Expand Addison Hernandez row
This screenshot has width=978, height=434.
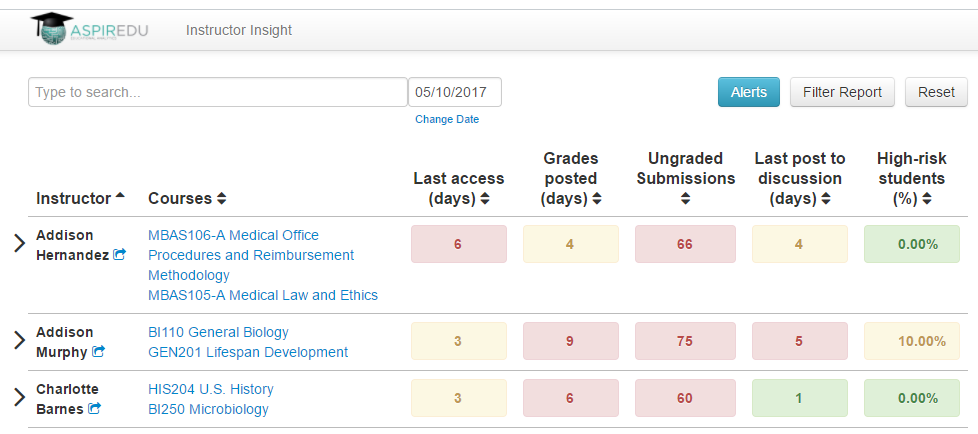point(18,244)
